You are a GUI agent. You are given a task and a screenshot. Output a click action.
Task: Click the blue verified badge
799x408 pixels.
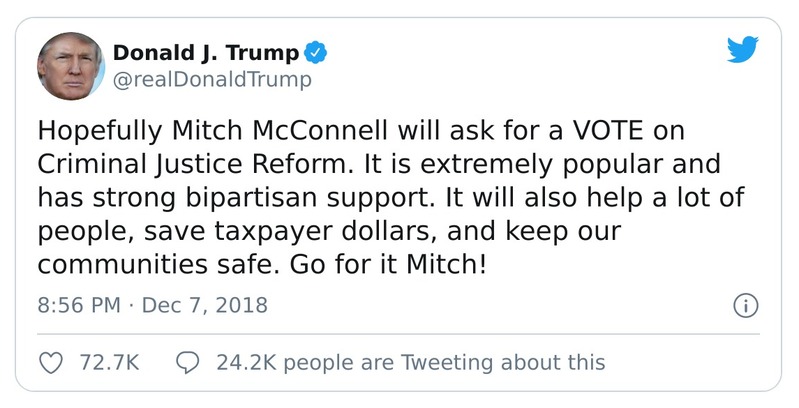tap(315, 52)
